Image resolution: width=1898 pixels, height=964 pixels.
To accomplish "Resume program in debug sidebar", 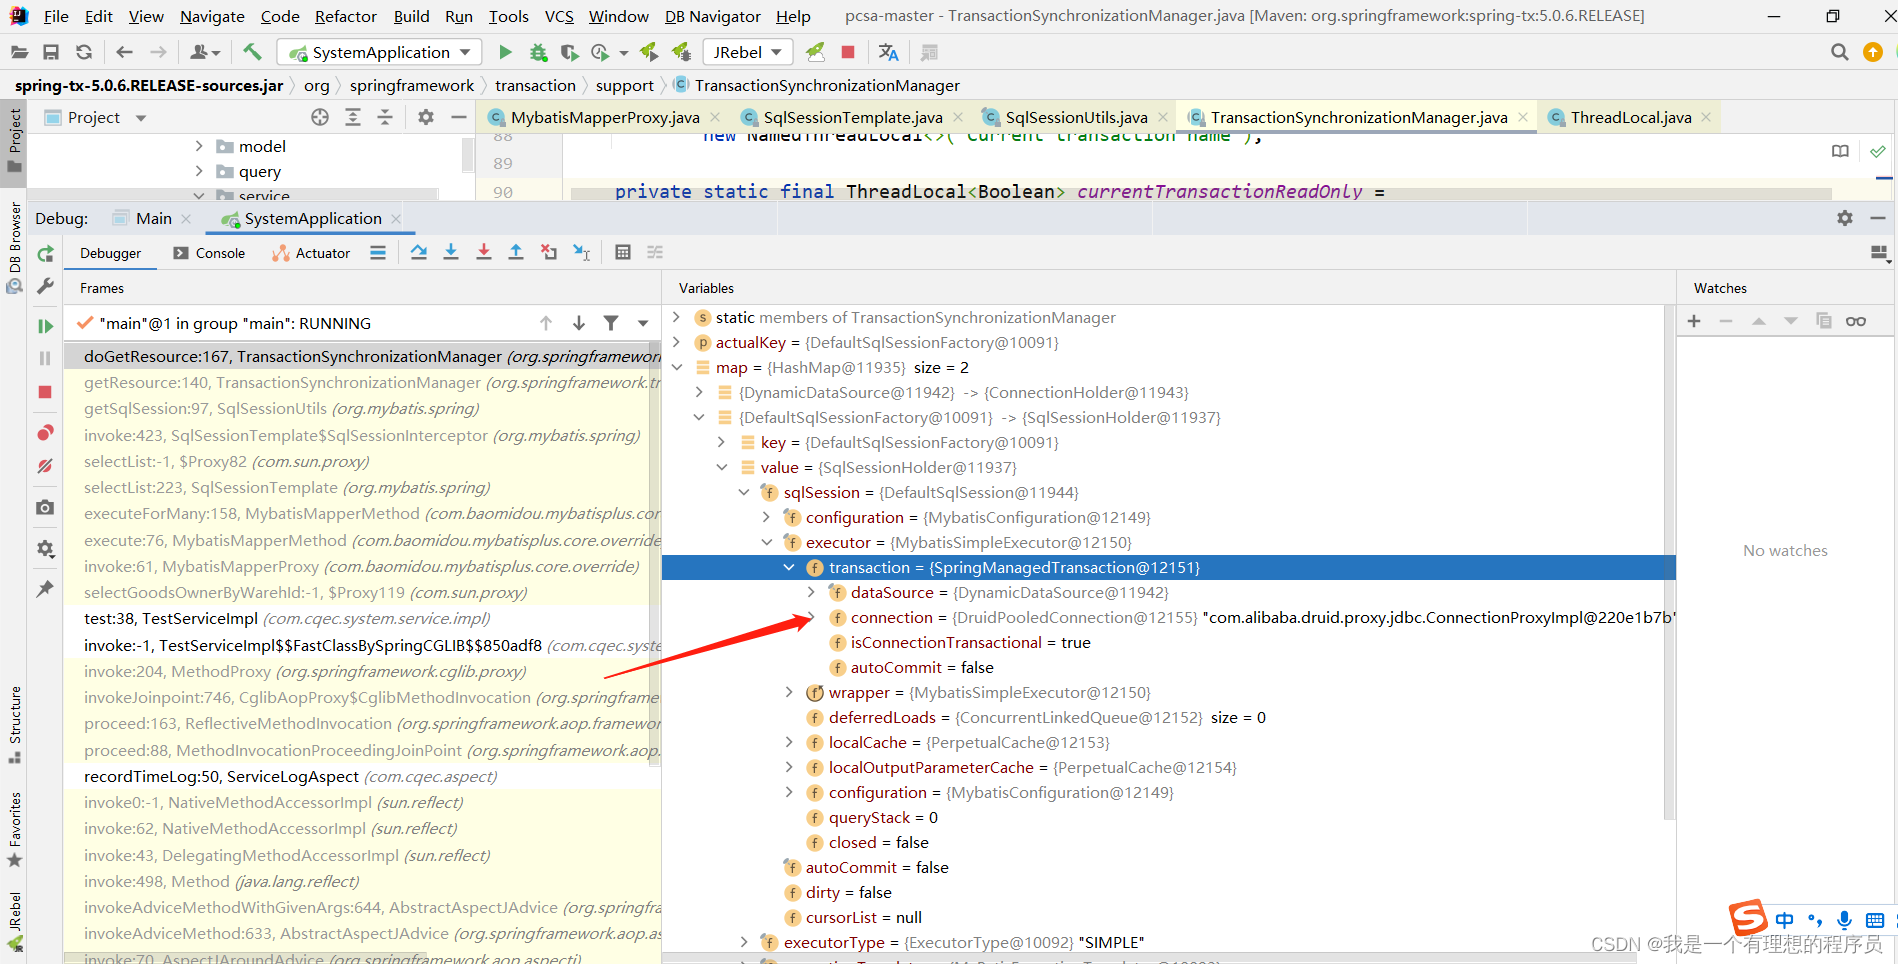I will coord(45,326).
